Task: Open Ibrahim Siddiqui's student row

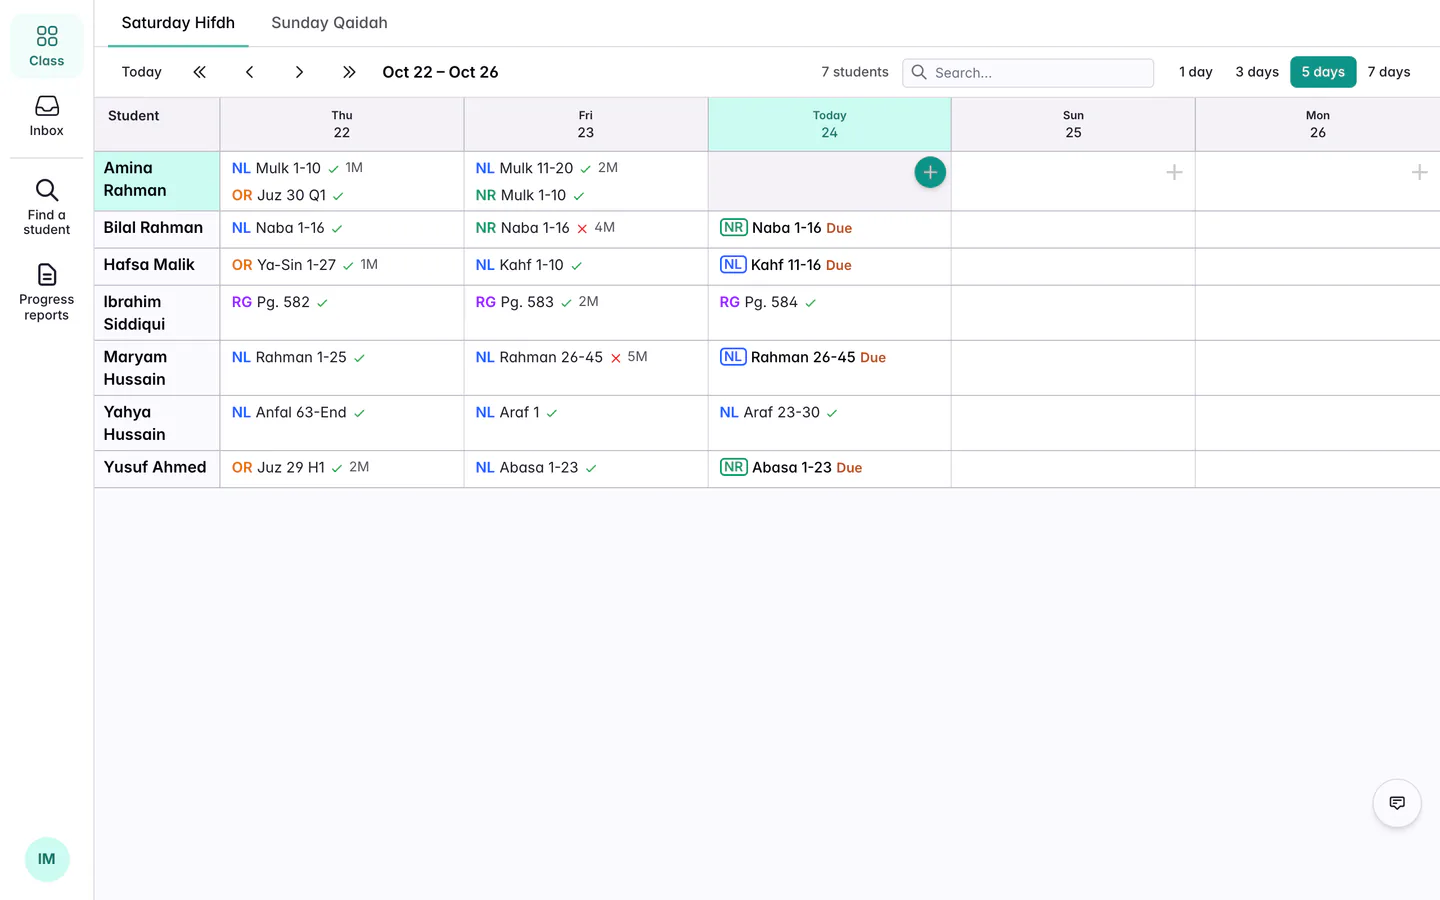Action: (x=157, y=313)
